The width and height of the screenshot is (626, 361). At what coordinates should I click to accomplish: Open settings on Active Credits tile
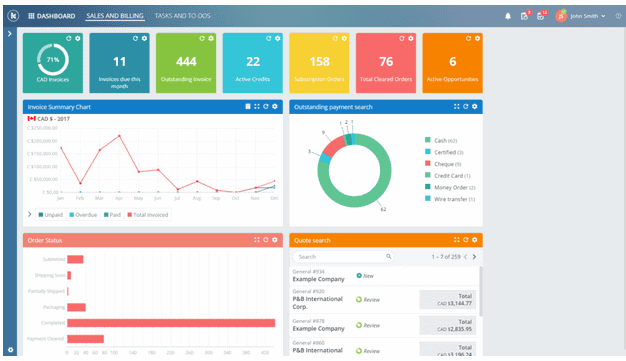(277, 38)
